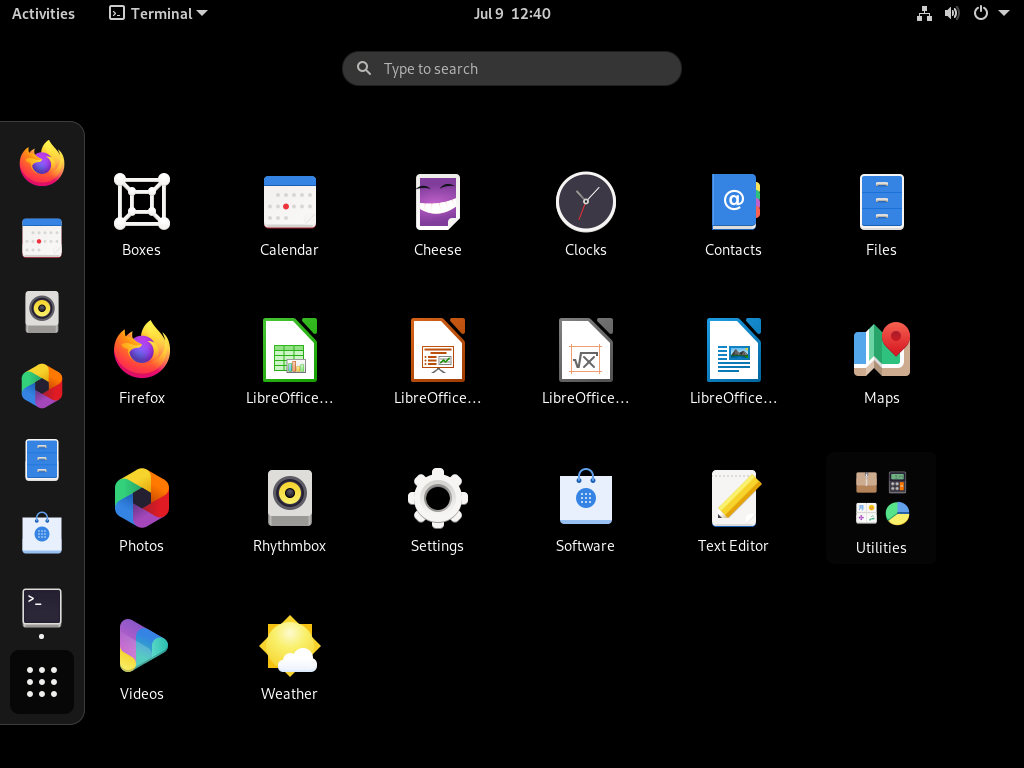Open the Settings gear app
The height and width of the screenshot is (768, 1024).
click(x=438, y=498)
